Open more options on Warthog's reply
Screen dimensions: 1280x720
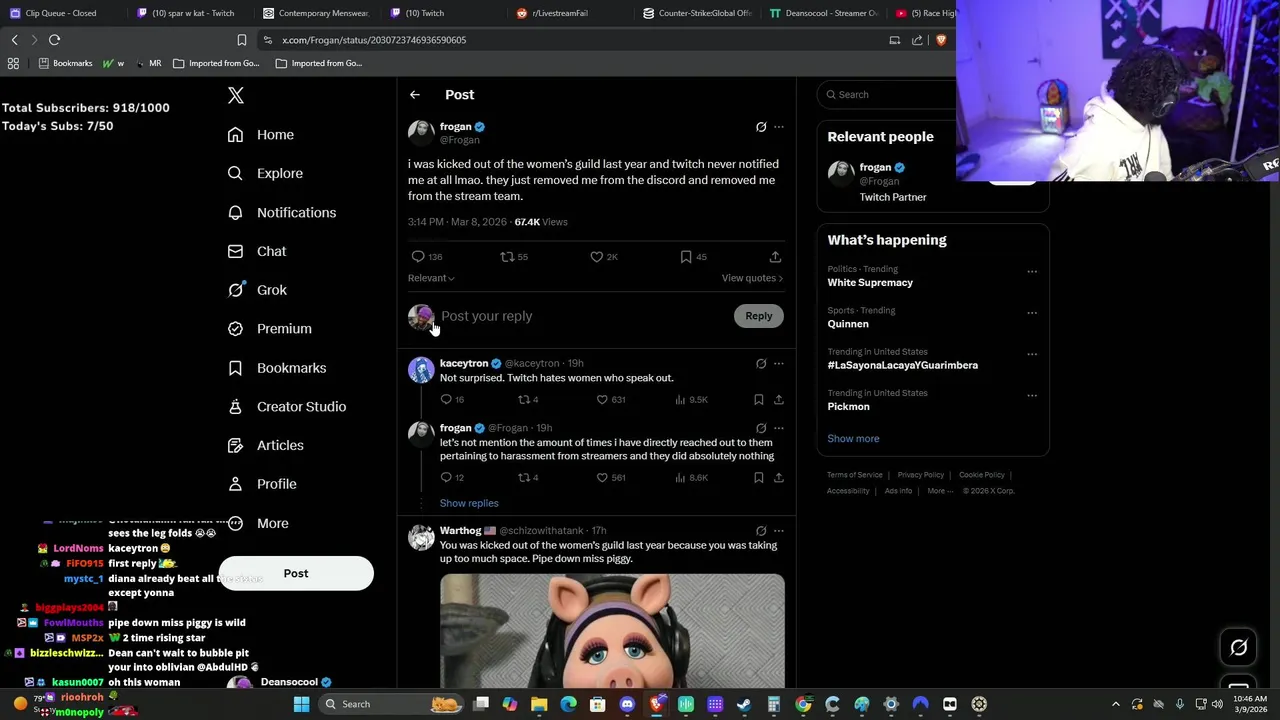tap(779, 531)
